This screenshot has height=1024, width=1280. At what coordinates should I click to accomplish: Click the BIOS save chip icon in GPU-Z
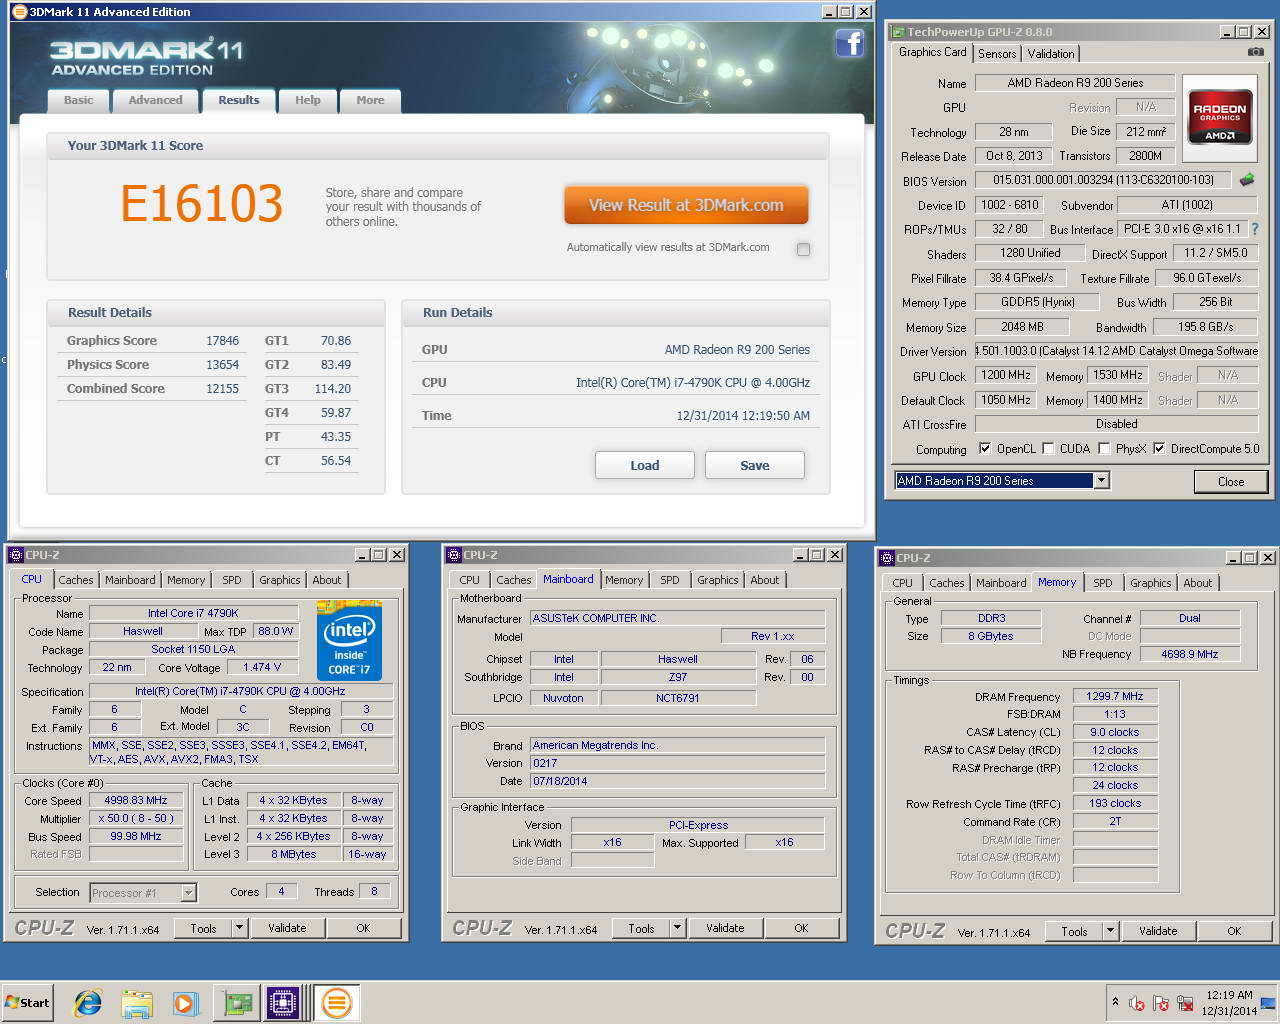[1247, 180]
